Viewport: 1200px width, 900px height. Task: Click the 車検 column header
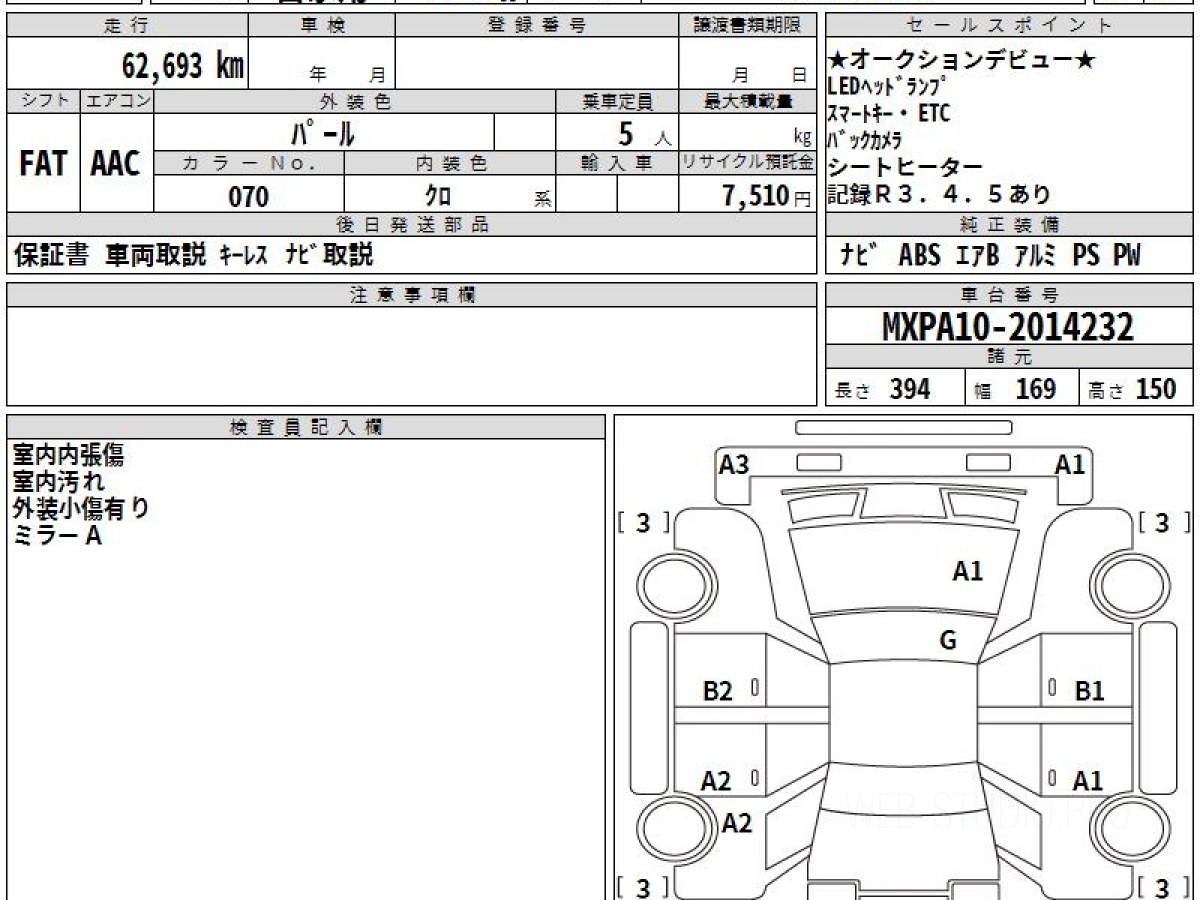(x=322, y=26)
